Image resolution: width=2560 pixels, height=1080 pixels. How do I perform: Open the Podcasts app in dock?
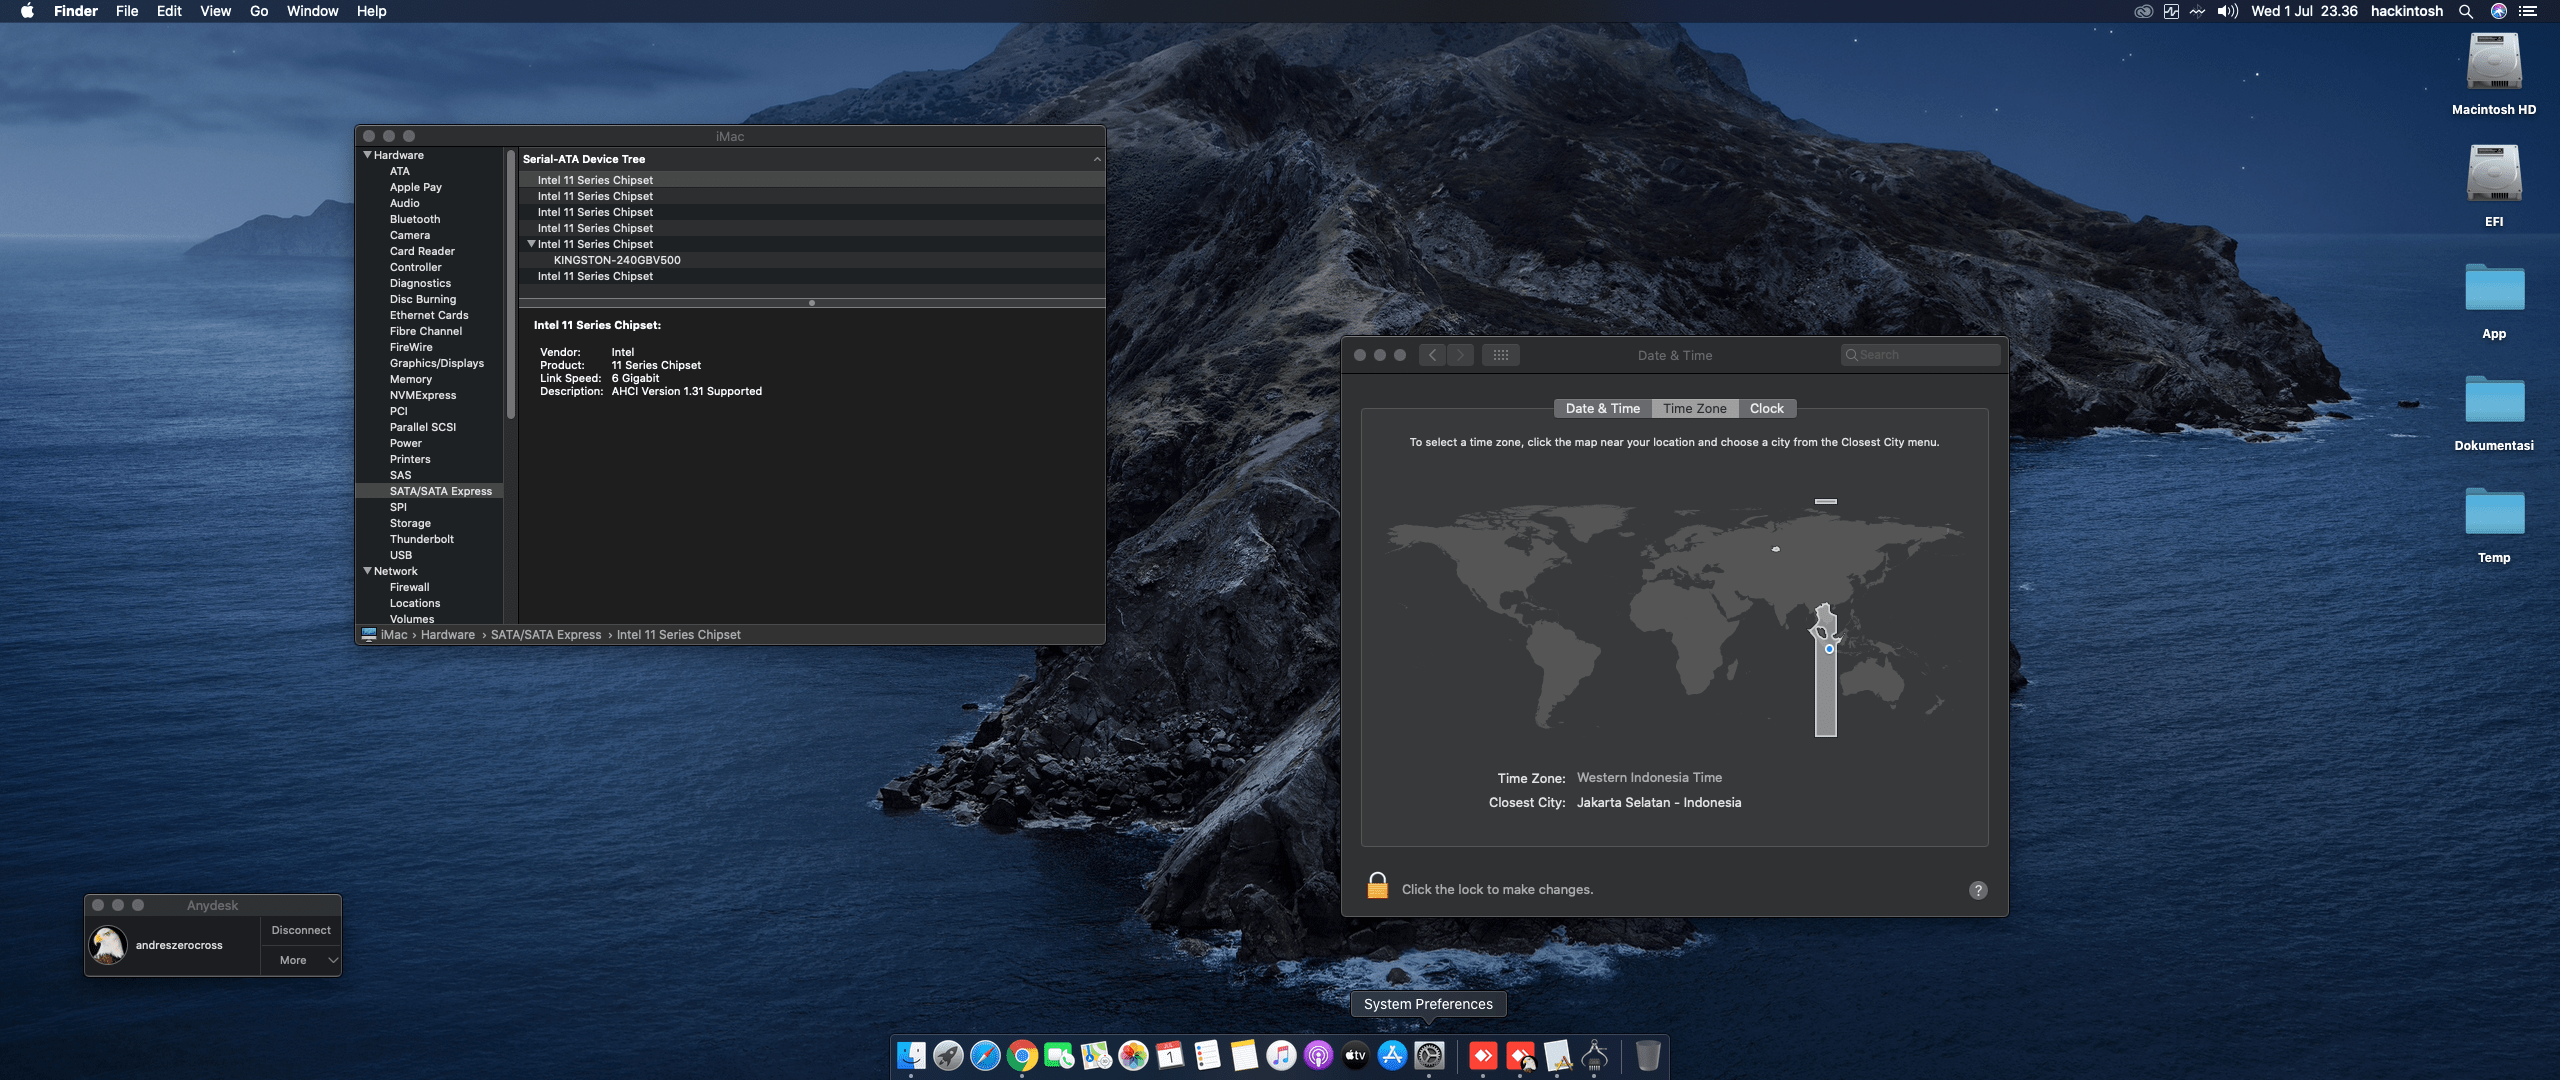click(x=1318, y=1055)
